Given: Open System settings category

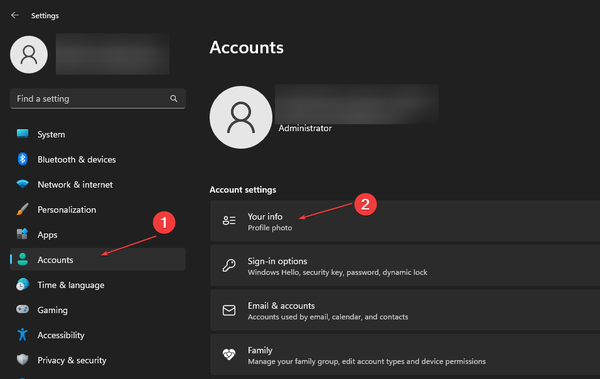Looking at the screenshot, I should pos(98,134).
